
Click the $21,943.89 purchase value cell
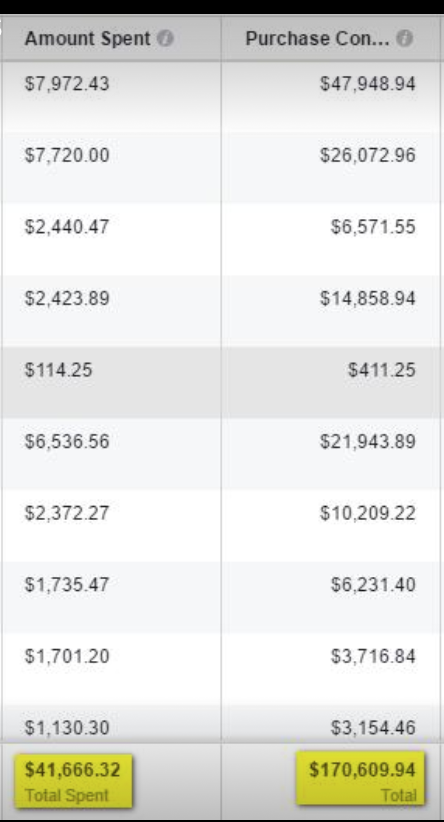331,454
